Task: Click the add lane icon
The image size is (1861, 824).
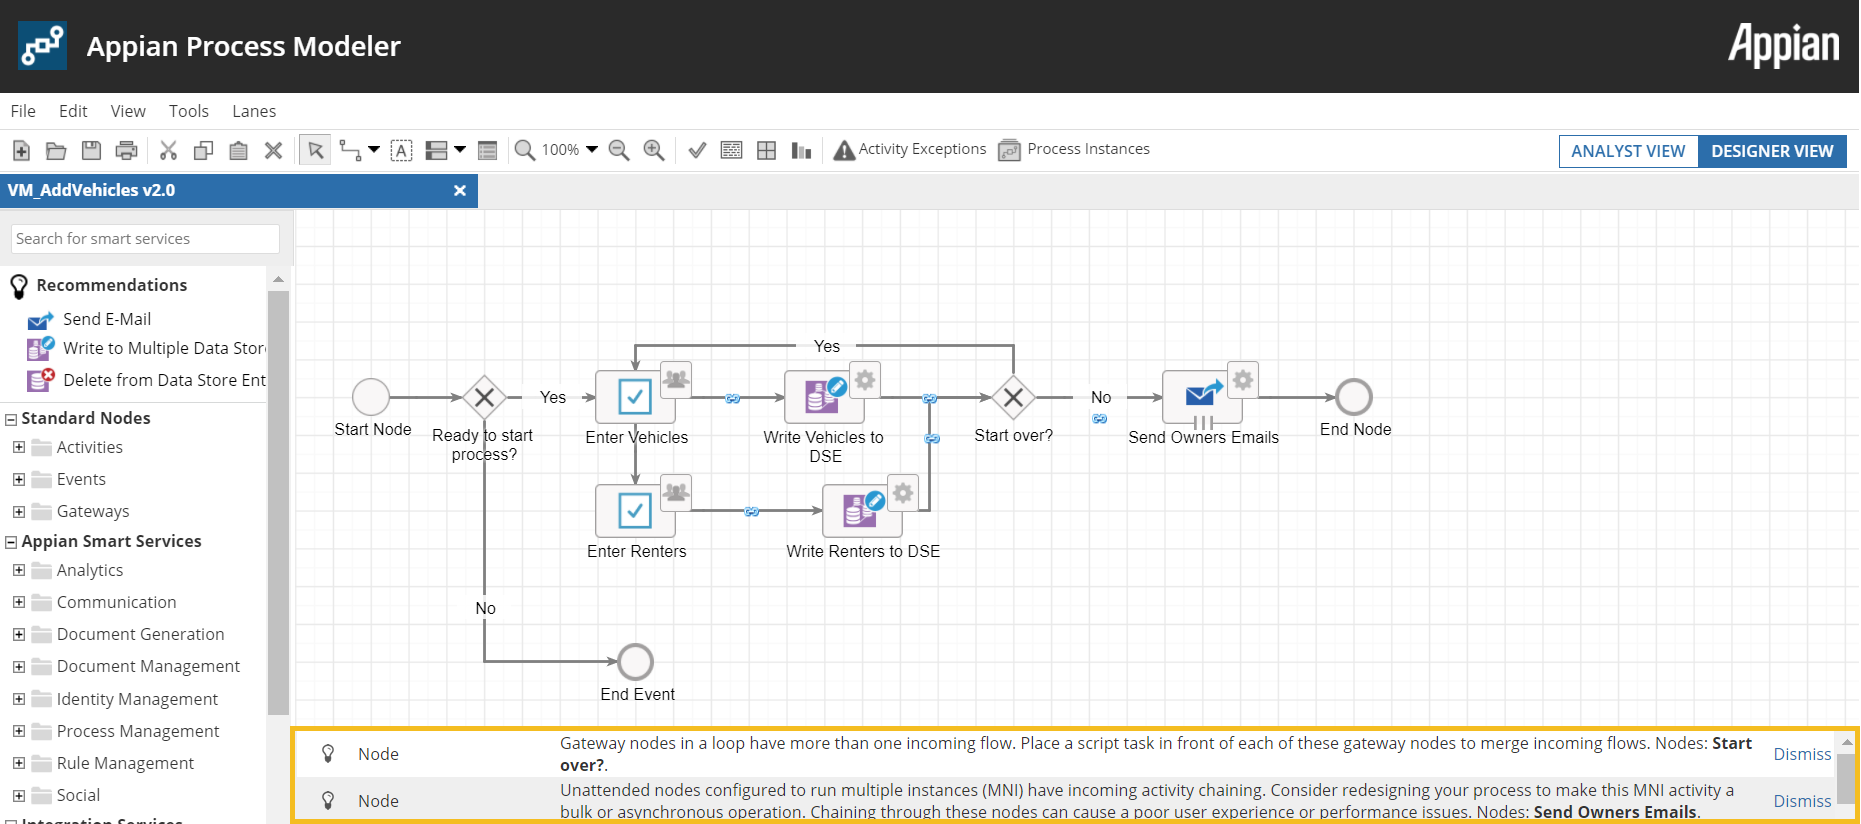Action: click(436, 150)
